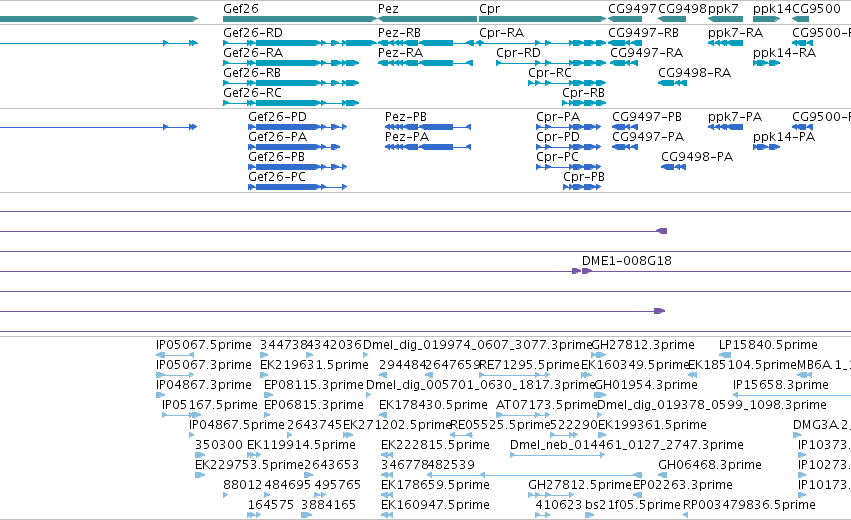Click transcript Pez-RB

pos(399,33)
